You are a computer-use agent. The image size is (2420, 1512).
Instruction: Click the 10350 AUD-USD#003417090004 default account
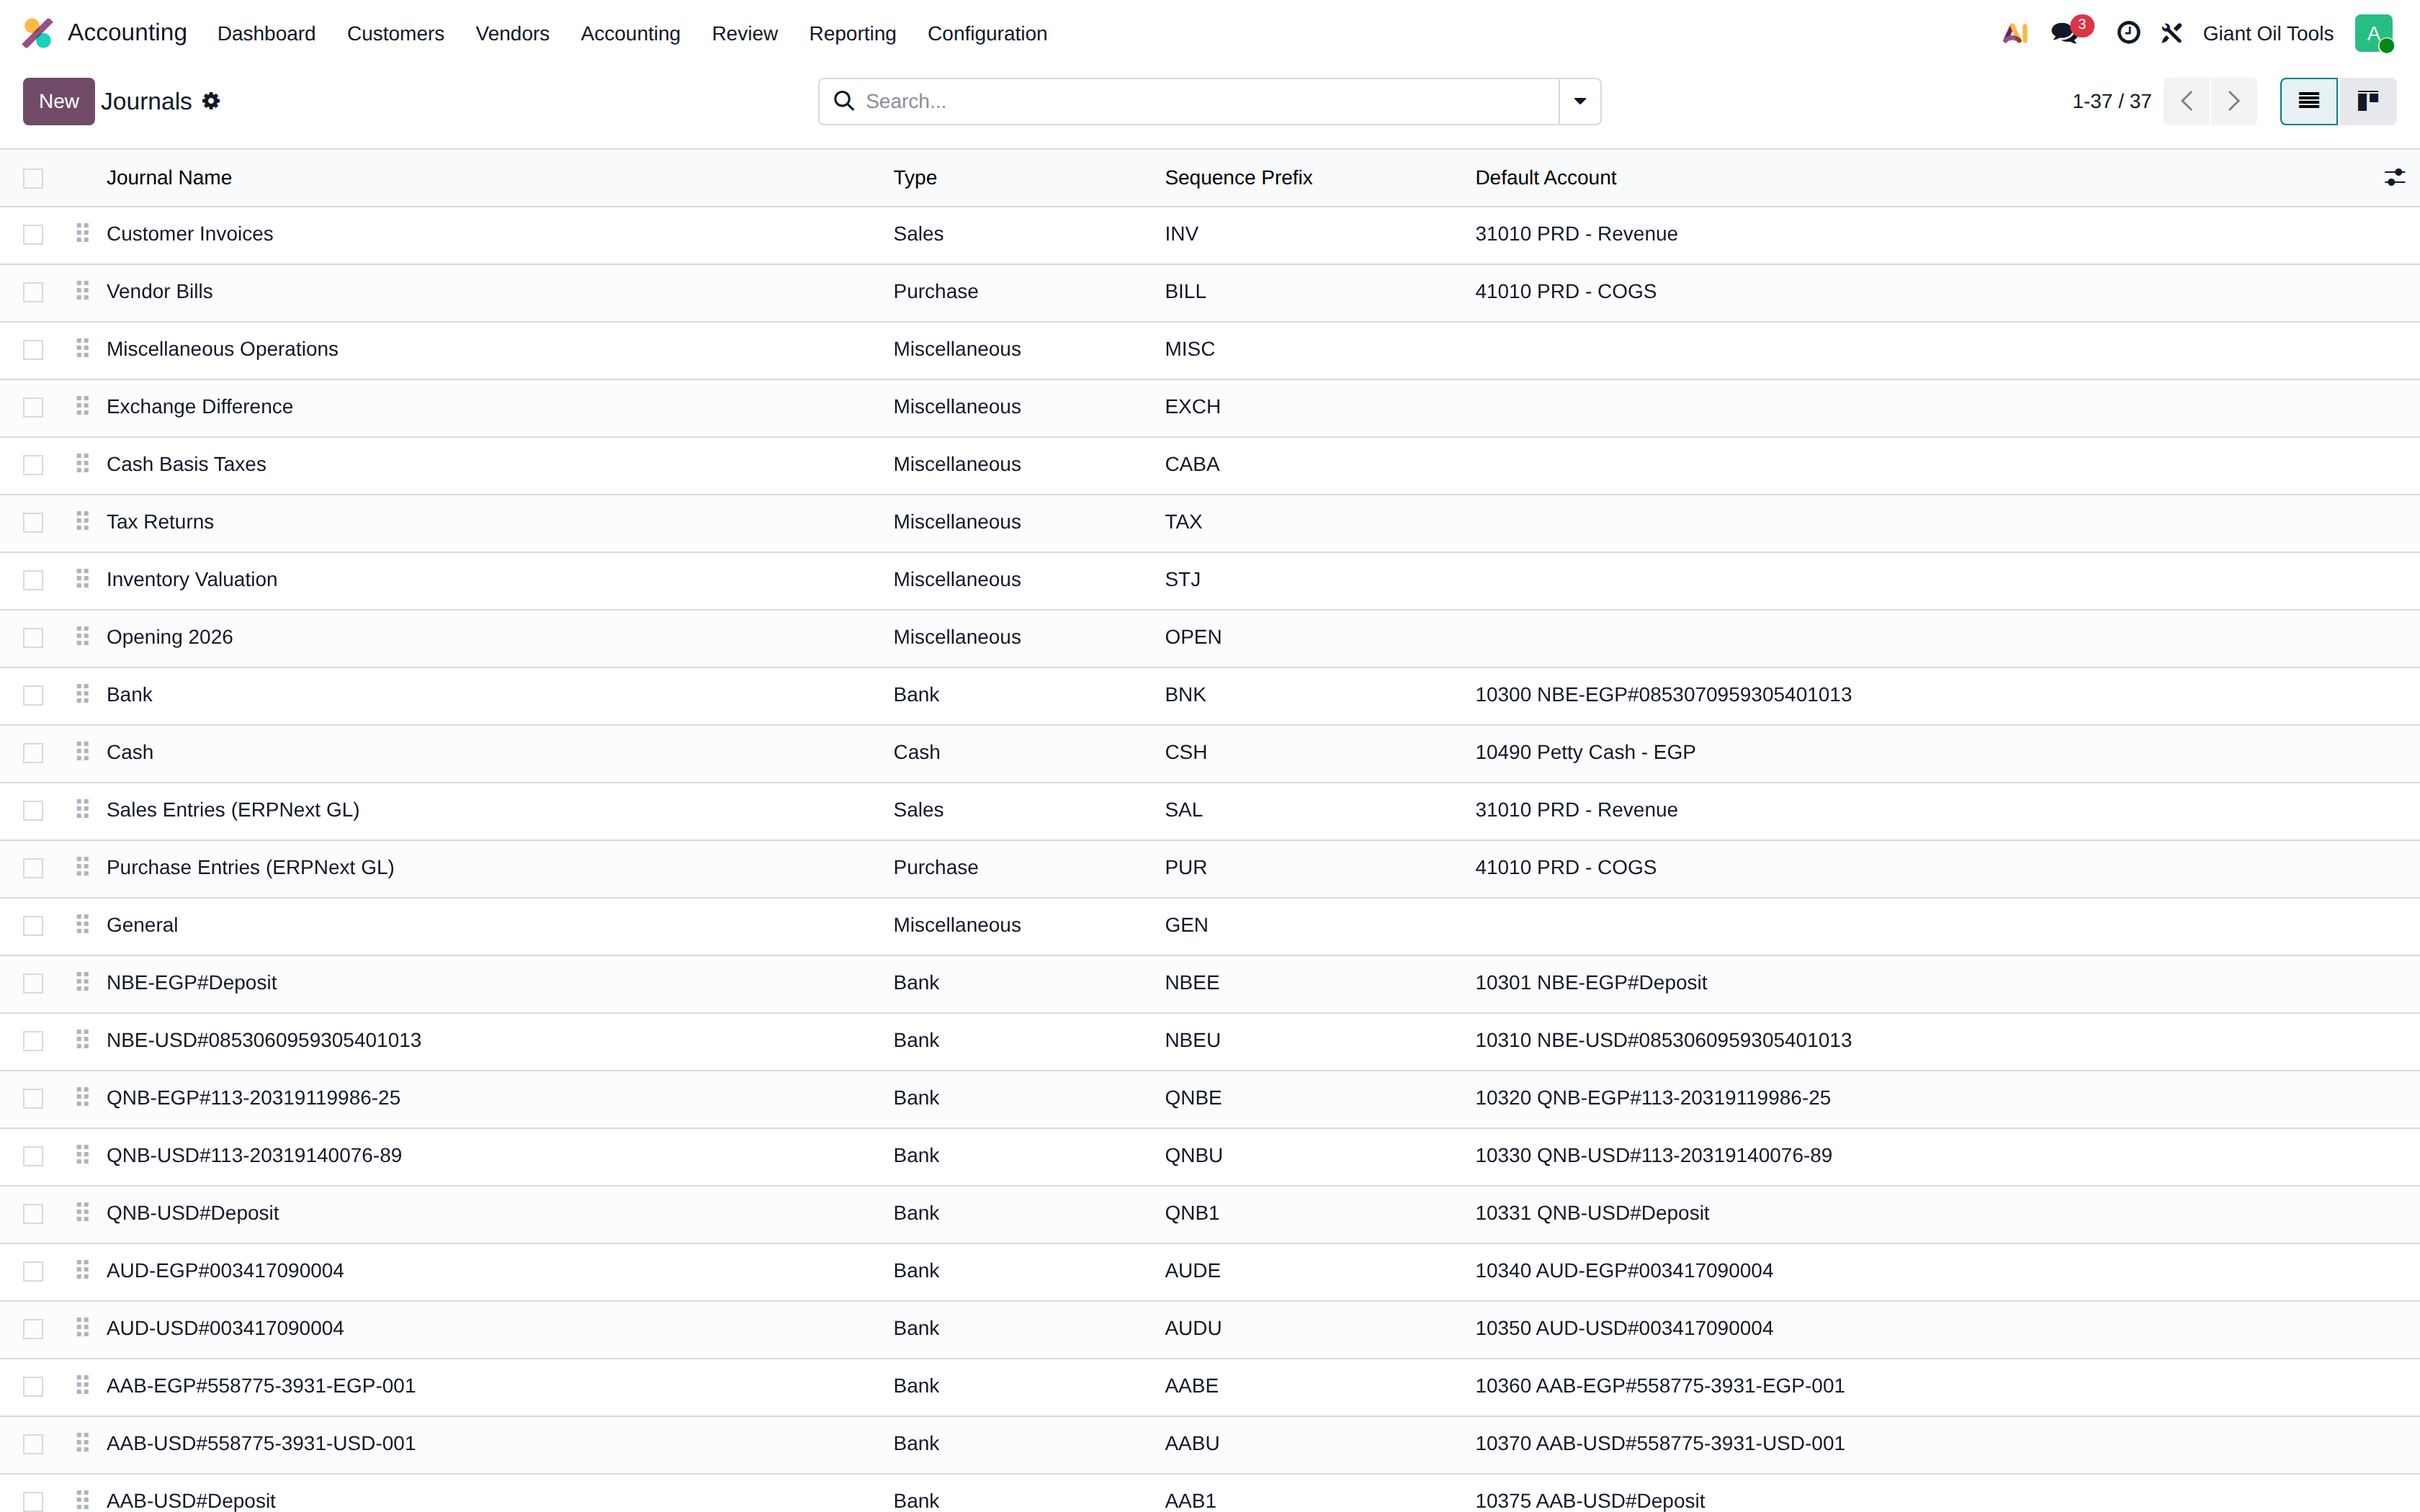click(x=1624, y=1328)
